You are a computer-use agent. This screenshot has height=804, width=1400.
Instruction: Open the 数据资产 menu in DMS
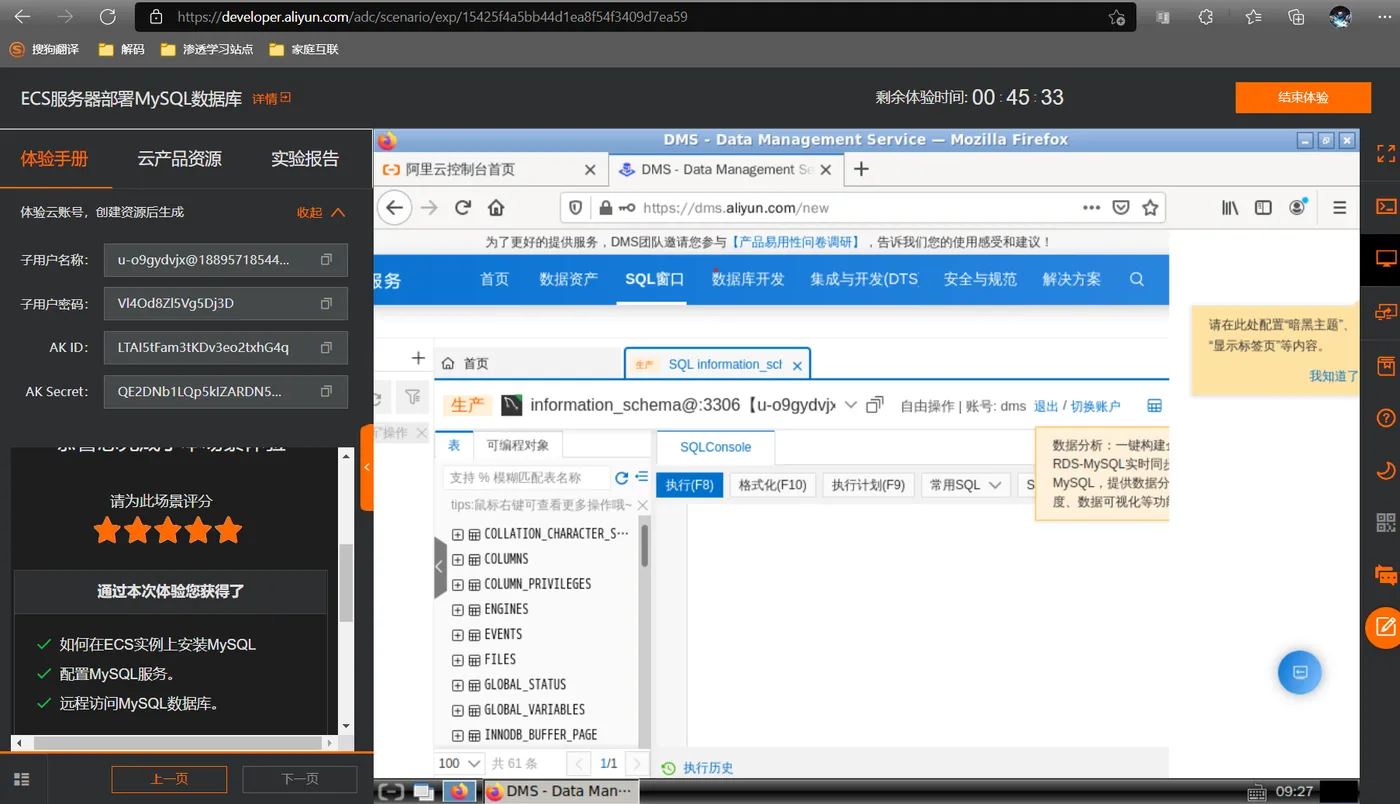tap(569, 279)
